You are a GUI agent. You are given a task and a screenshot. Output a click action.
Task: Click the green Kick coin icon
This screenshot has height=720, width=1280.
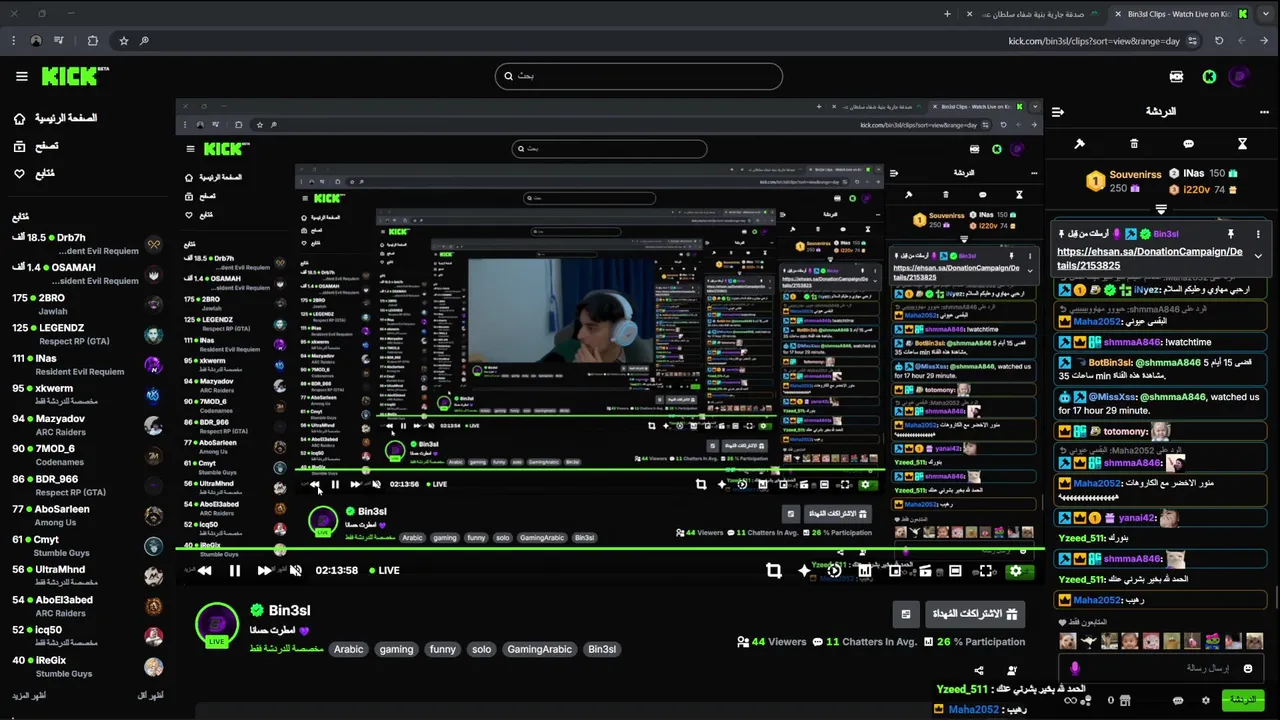(x=1209, y=76)
